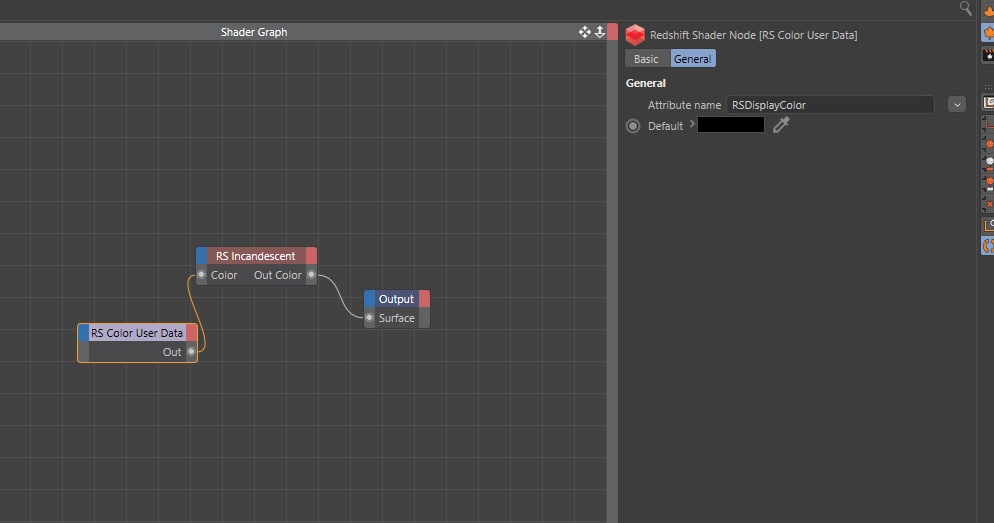
Task: Expand the Default color chevron
Action: pyautogui.click(x=692, y=124)
